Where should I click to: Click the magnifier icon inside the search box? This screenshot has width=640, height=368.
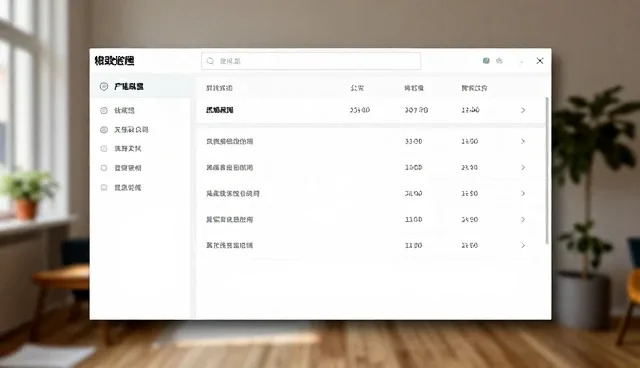coord(210,61)
